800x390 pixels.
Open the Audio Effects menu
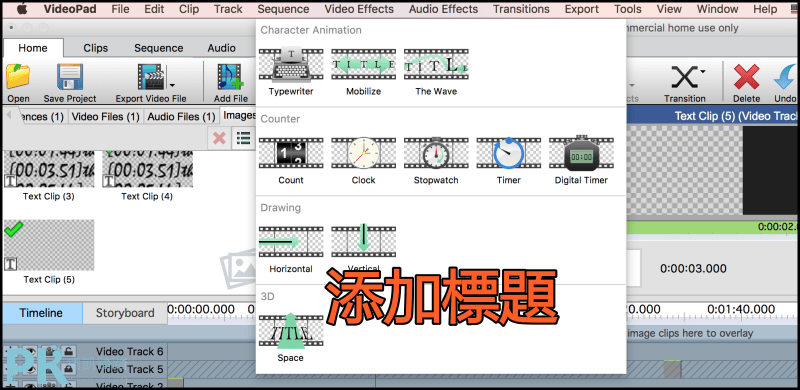pos(443,9)
